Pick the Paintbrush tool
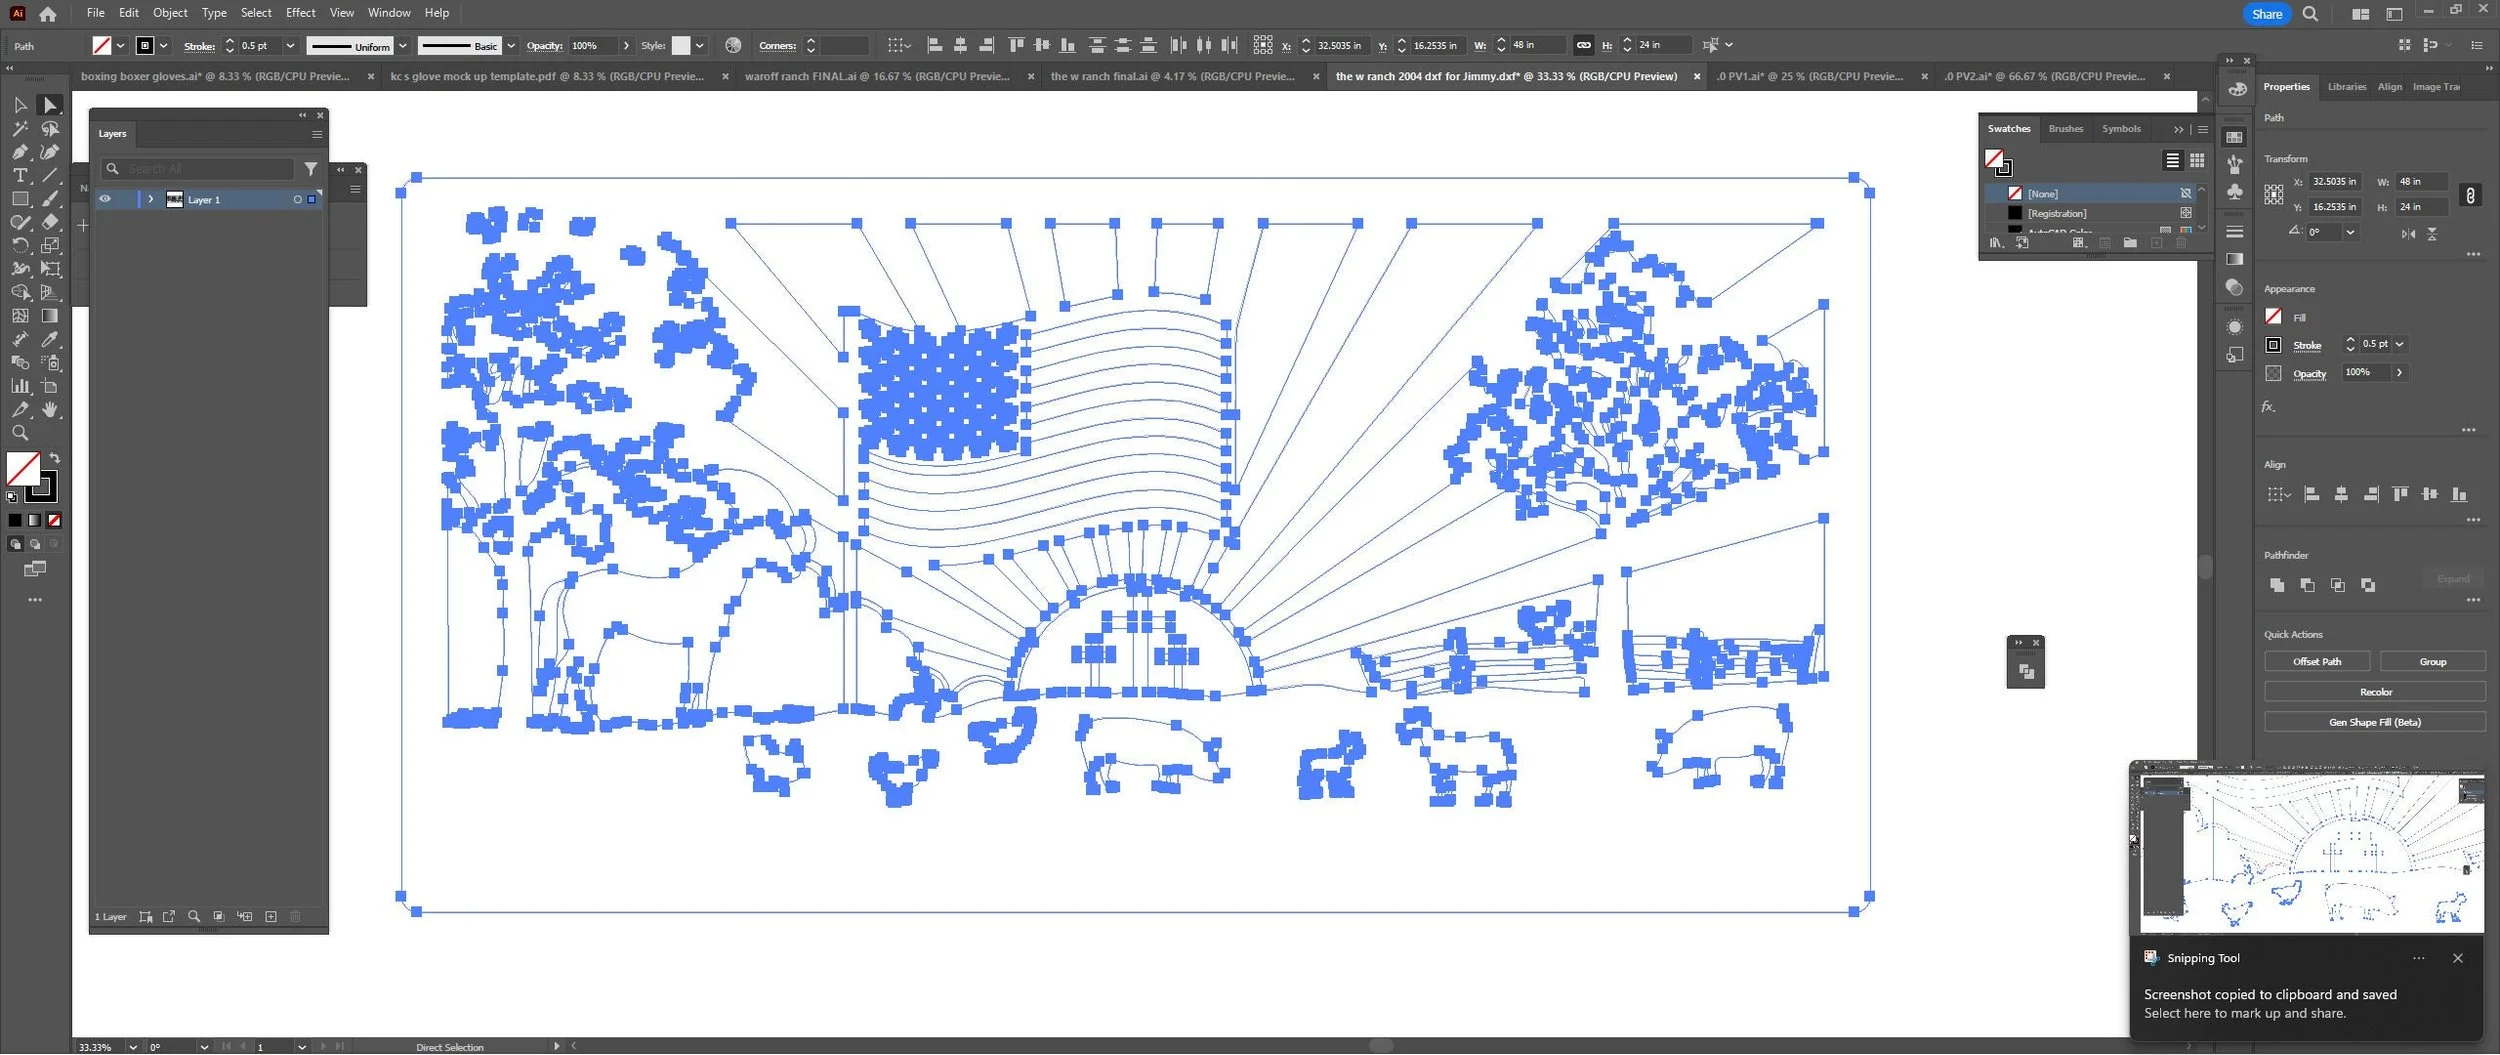This screenshot has width=2500, height=1055. tap(50, 199)
